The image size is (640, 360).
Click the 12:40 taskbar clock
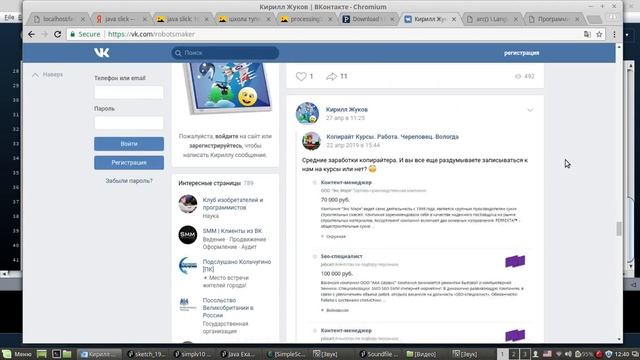pyautogui.click(x=622, y=354)
